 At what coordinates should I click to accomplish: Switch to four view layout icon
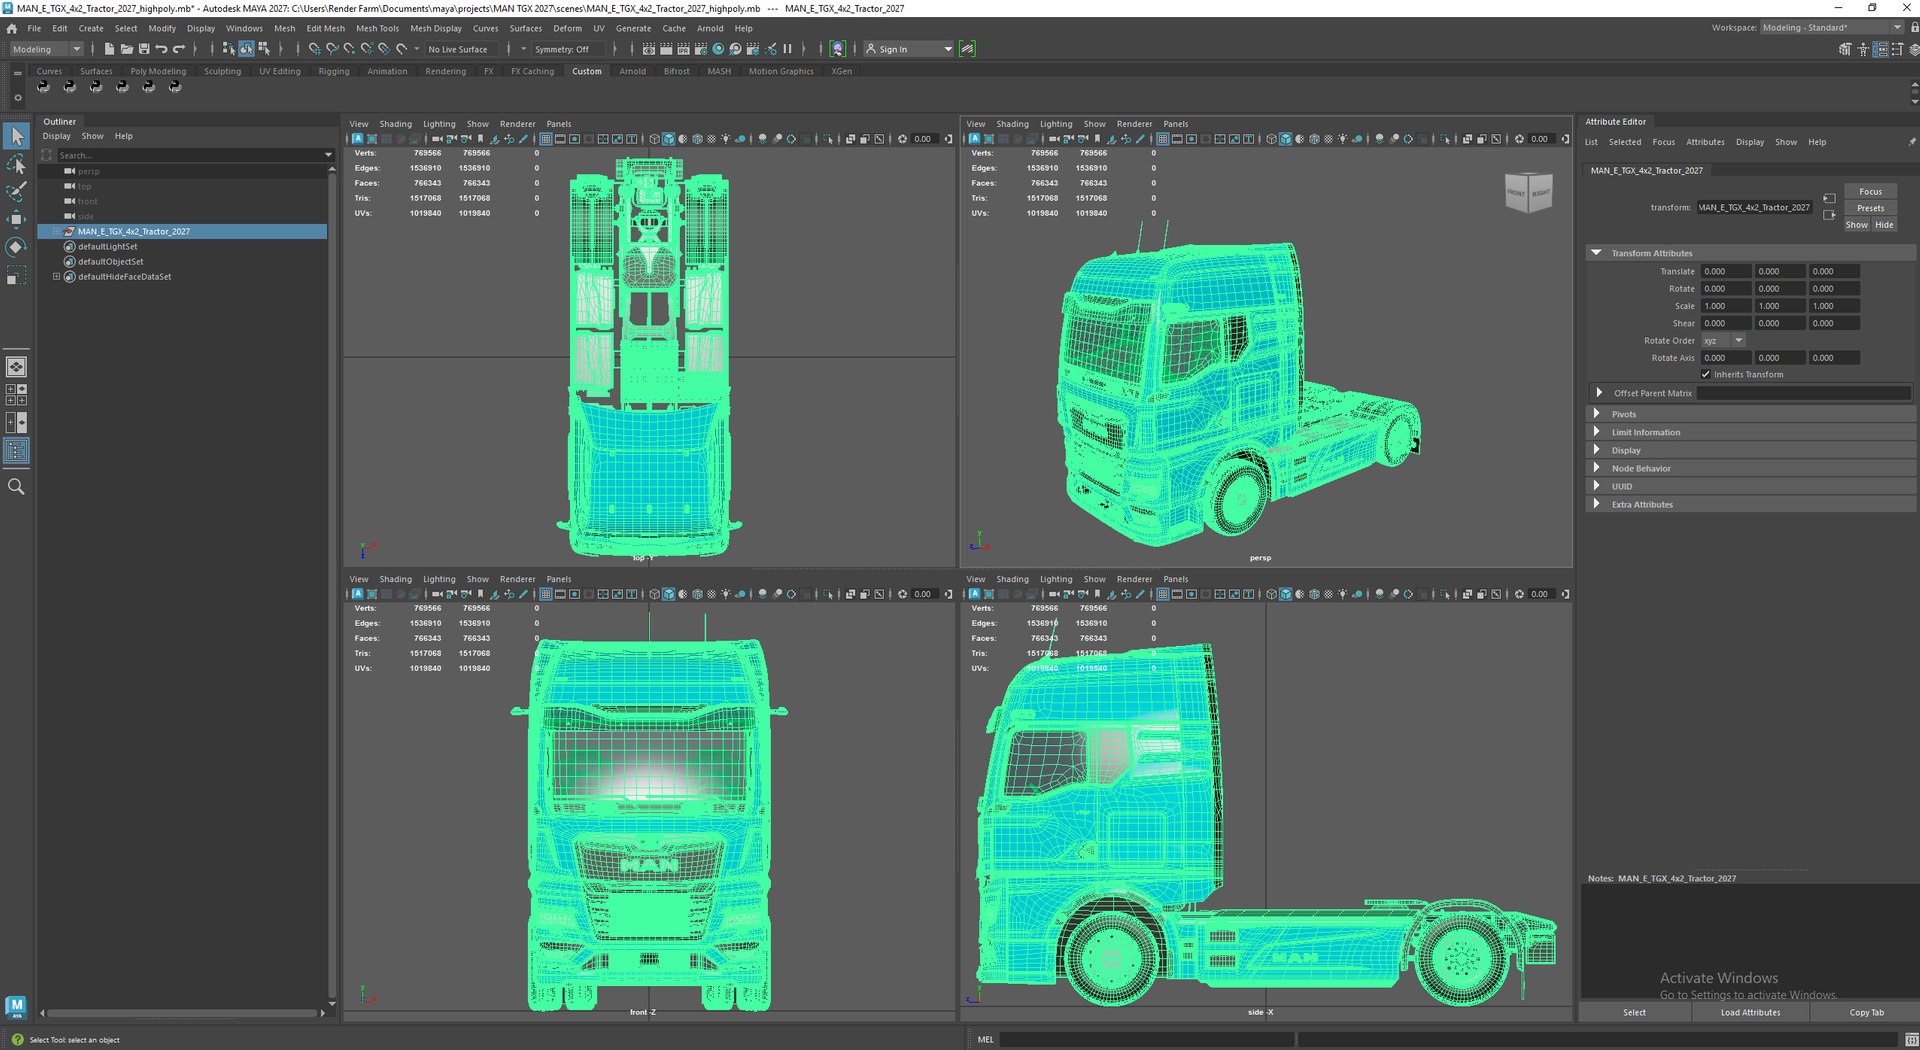(x=16, y=395)
